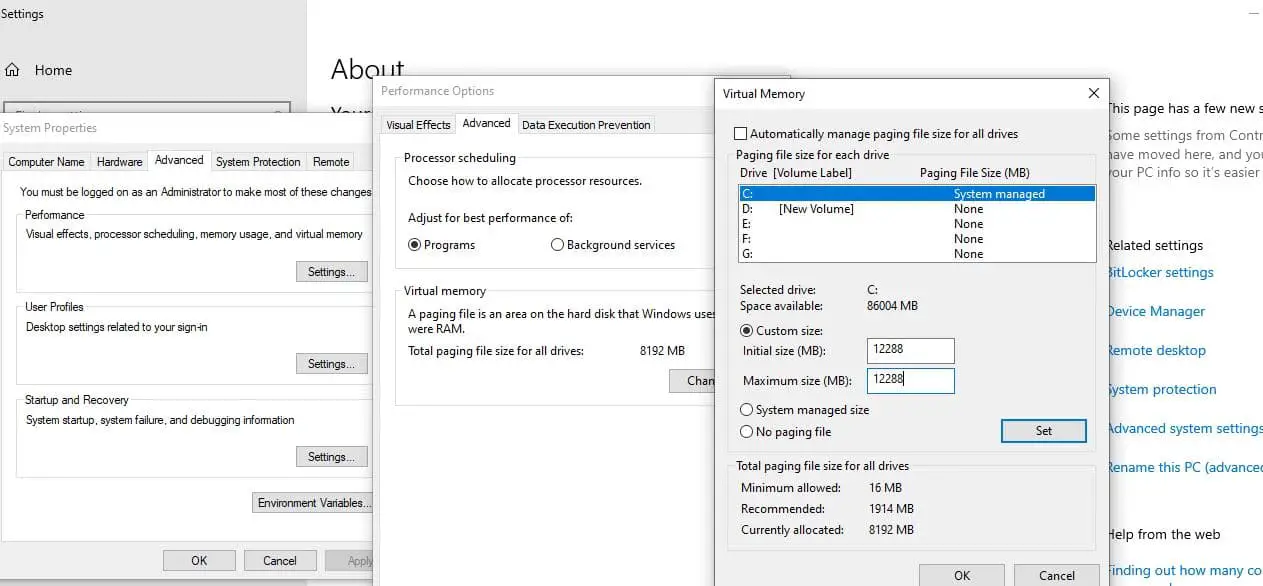
Task: Select Background services radio button
Action: [557, 245]
